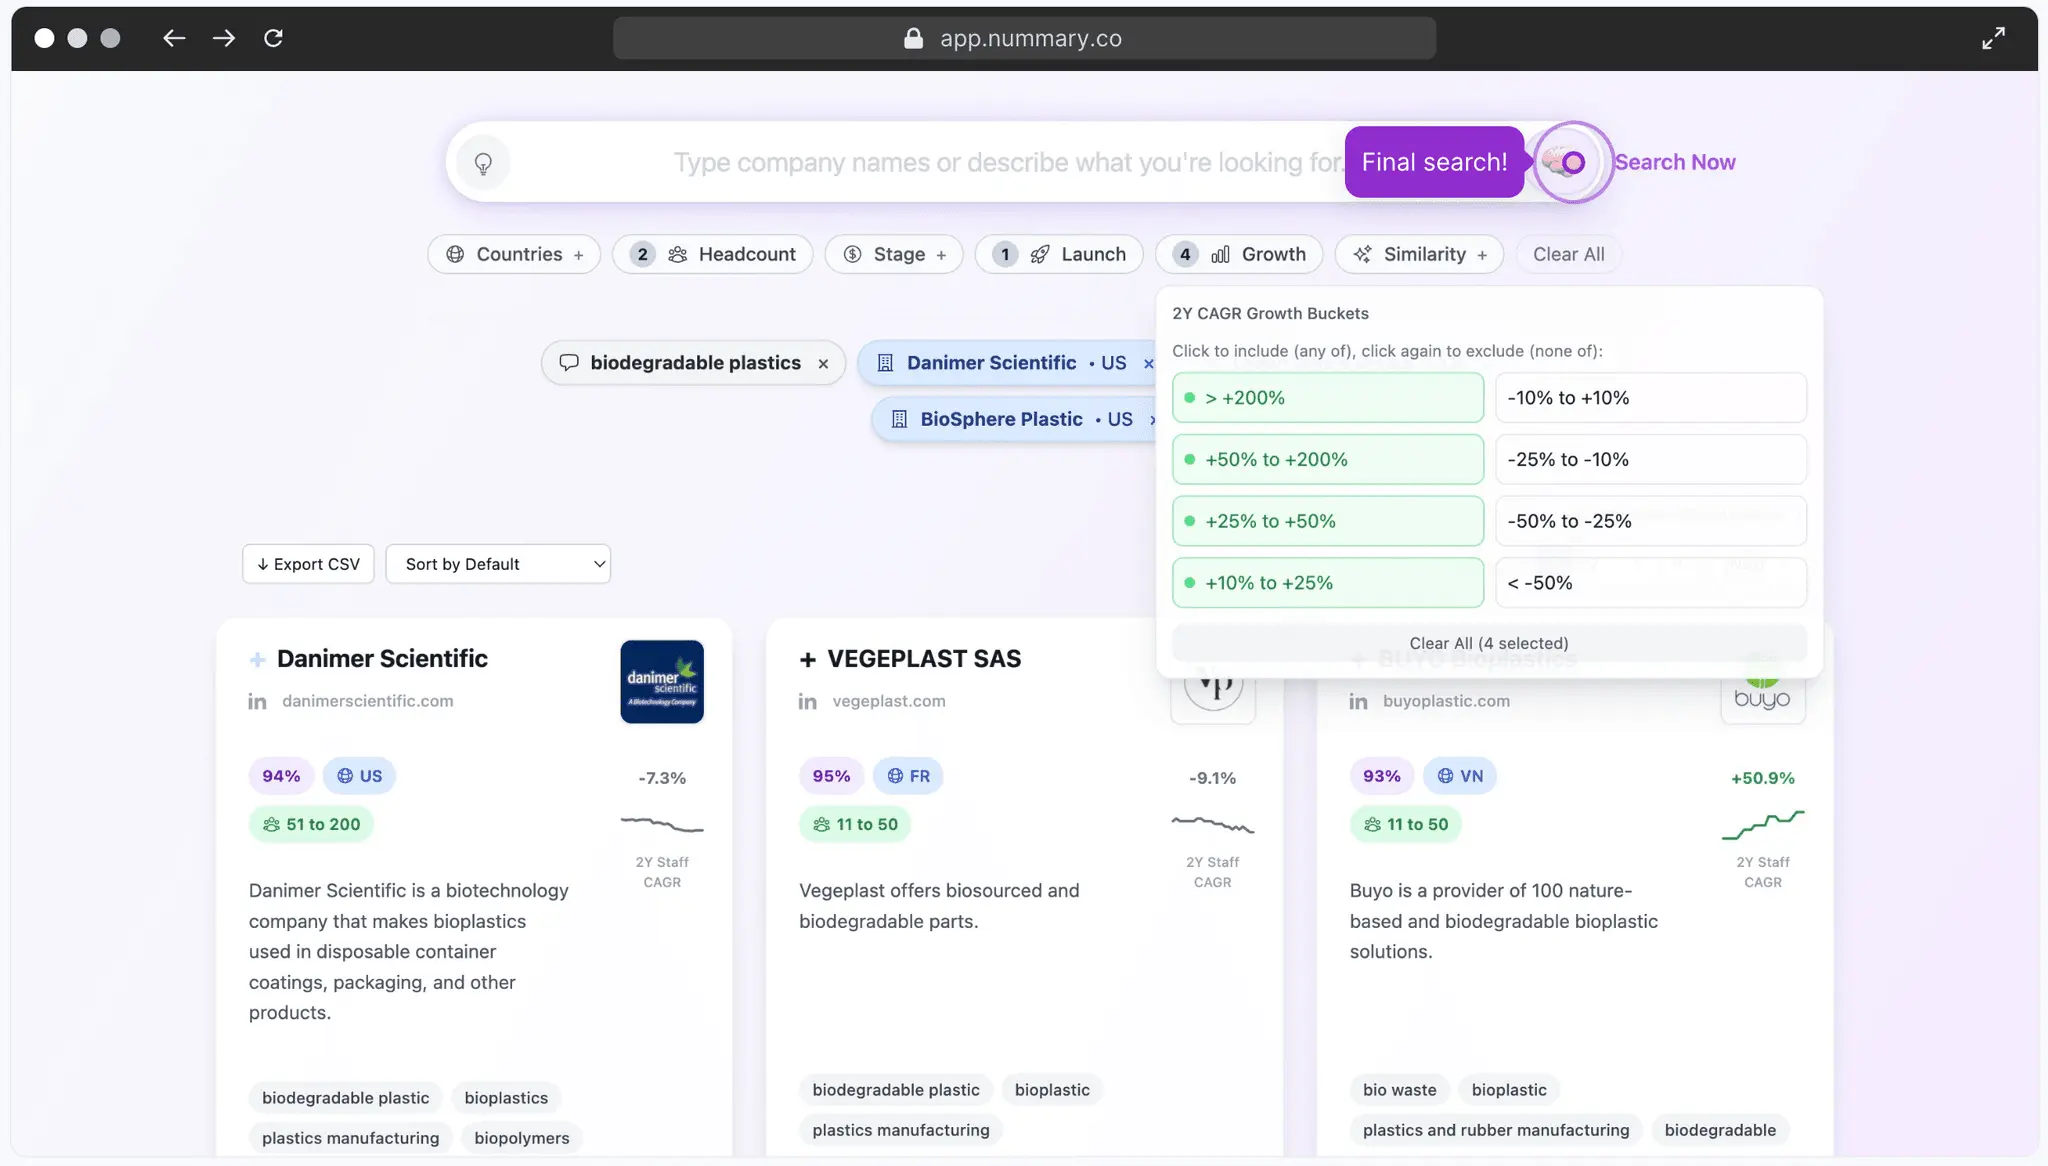2048x1166 pixels.
Task: Click the Buyo +50.9% growth sparkline
Action: 1763,825
